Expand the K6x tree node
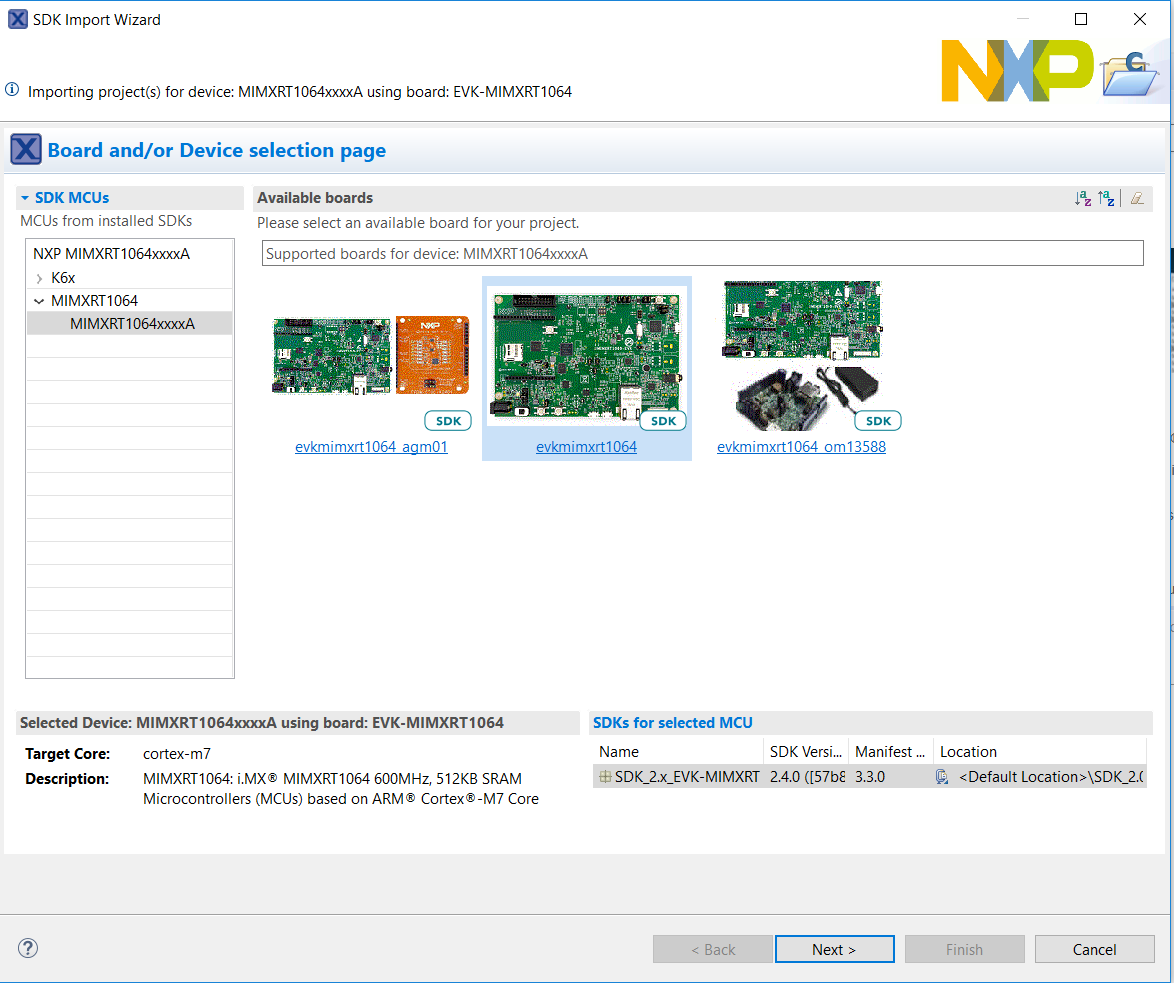The image size is (1174, 983). [x=39, y=278]
